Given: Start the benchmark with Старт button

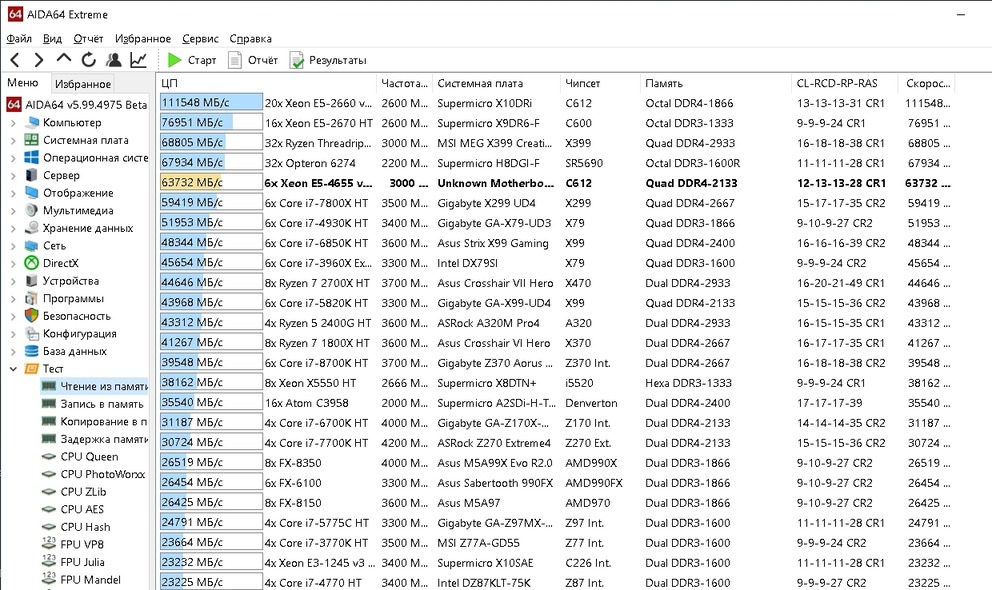Looking at the screenshot, I should 192,60.
